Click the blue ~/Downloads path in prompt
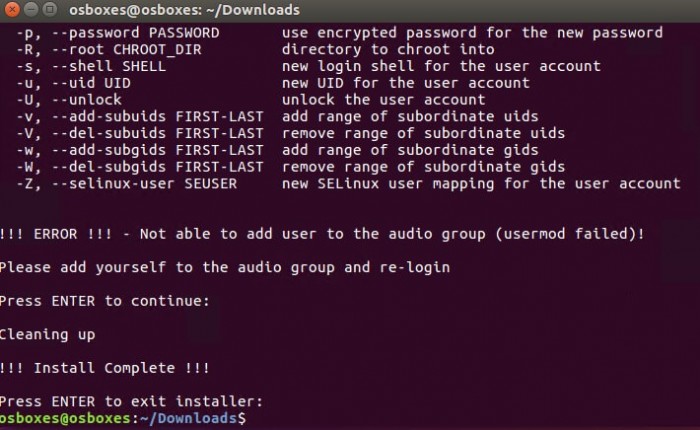Image resolution: width=700 pixels, height=430 pixels. point(188,418)
